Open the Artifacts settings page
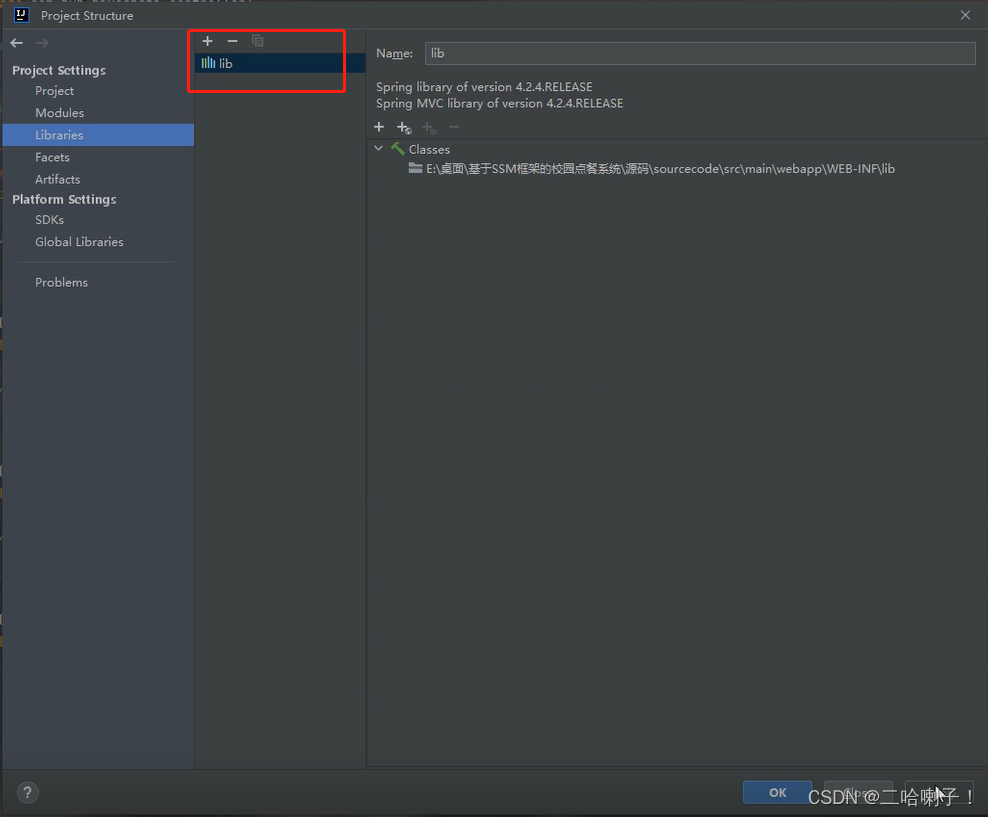 pyautogui.click(x=57, y=179)
